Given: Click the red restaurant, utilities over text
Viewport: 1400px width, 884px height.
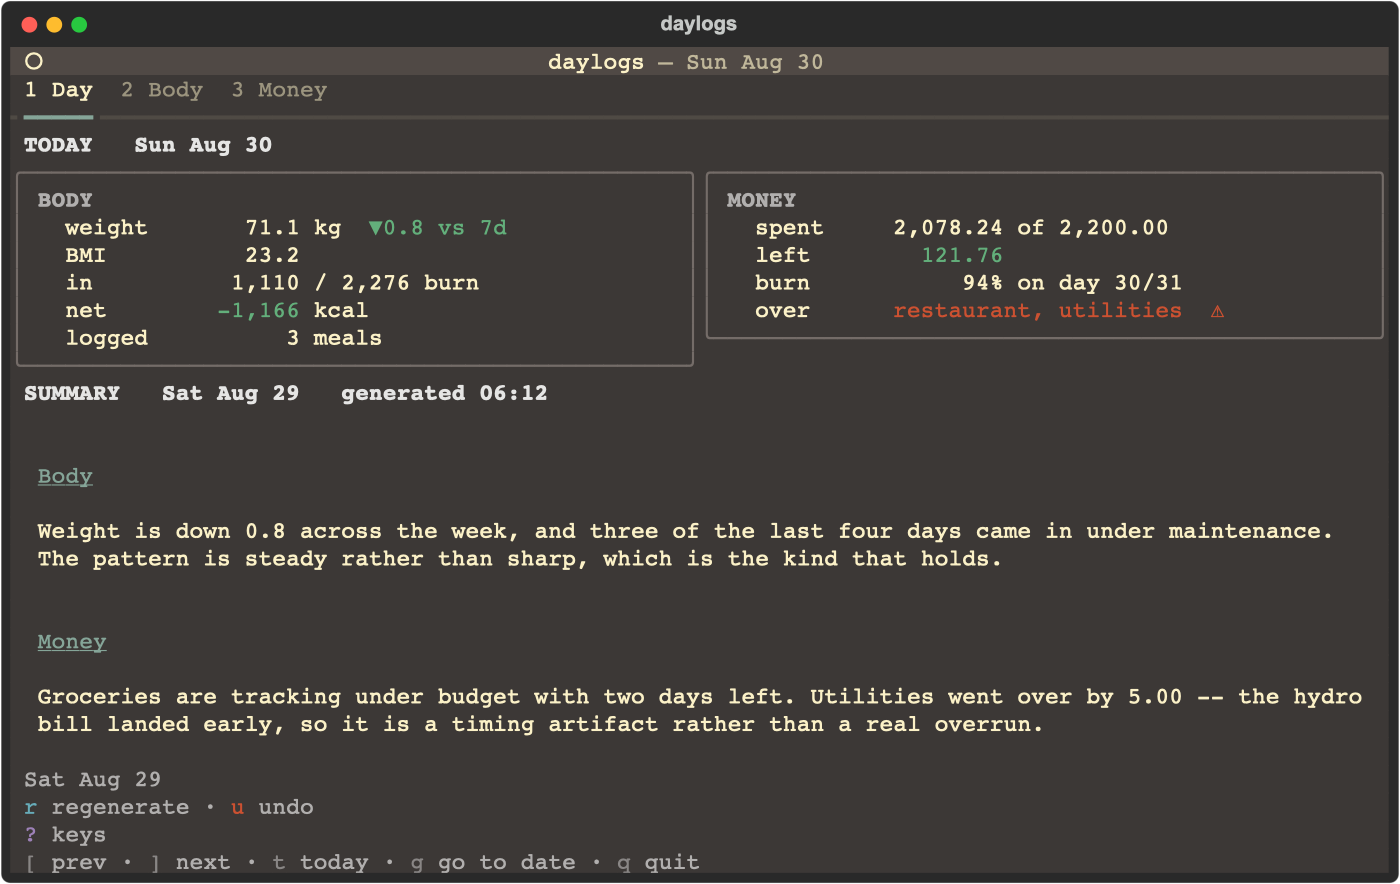Looking at the screenshot, I should click(1038, 311).
